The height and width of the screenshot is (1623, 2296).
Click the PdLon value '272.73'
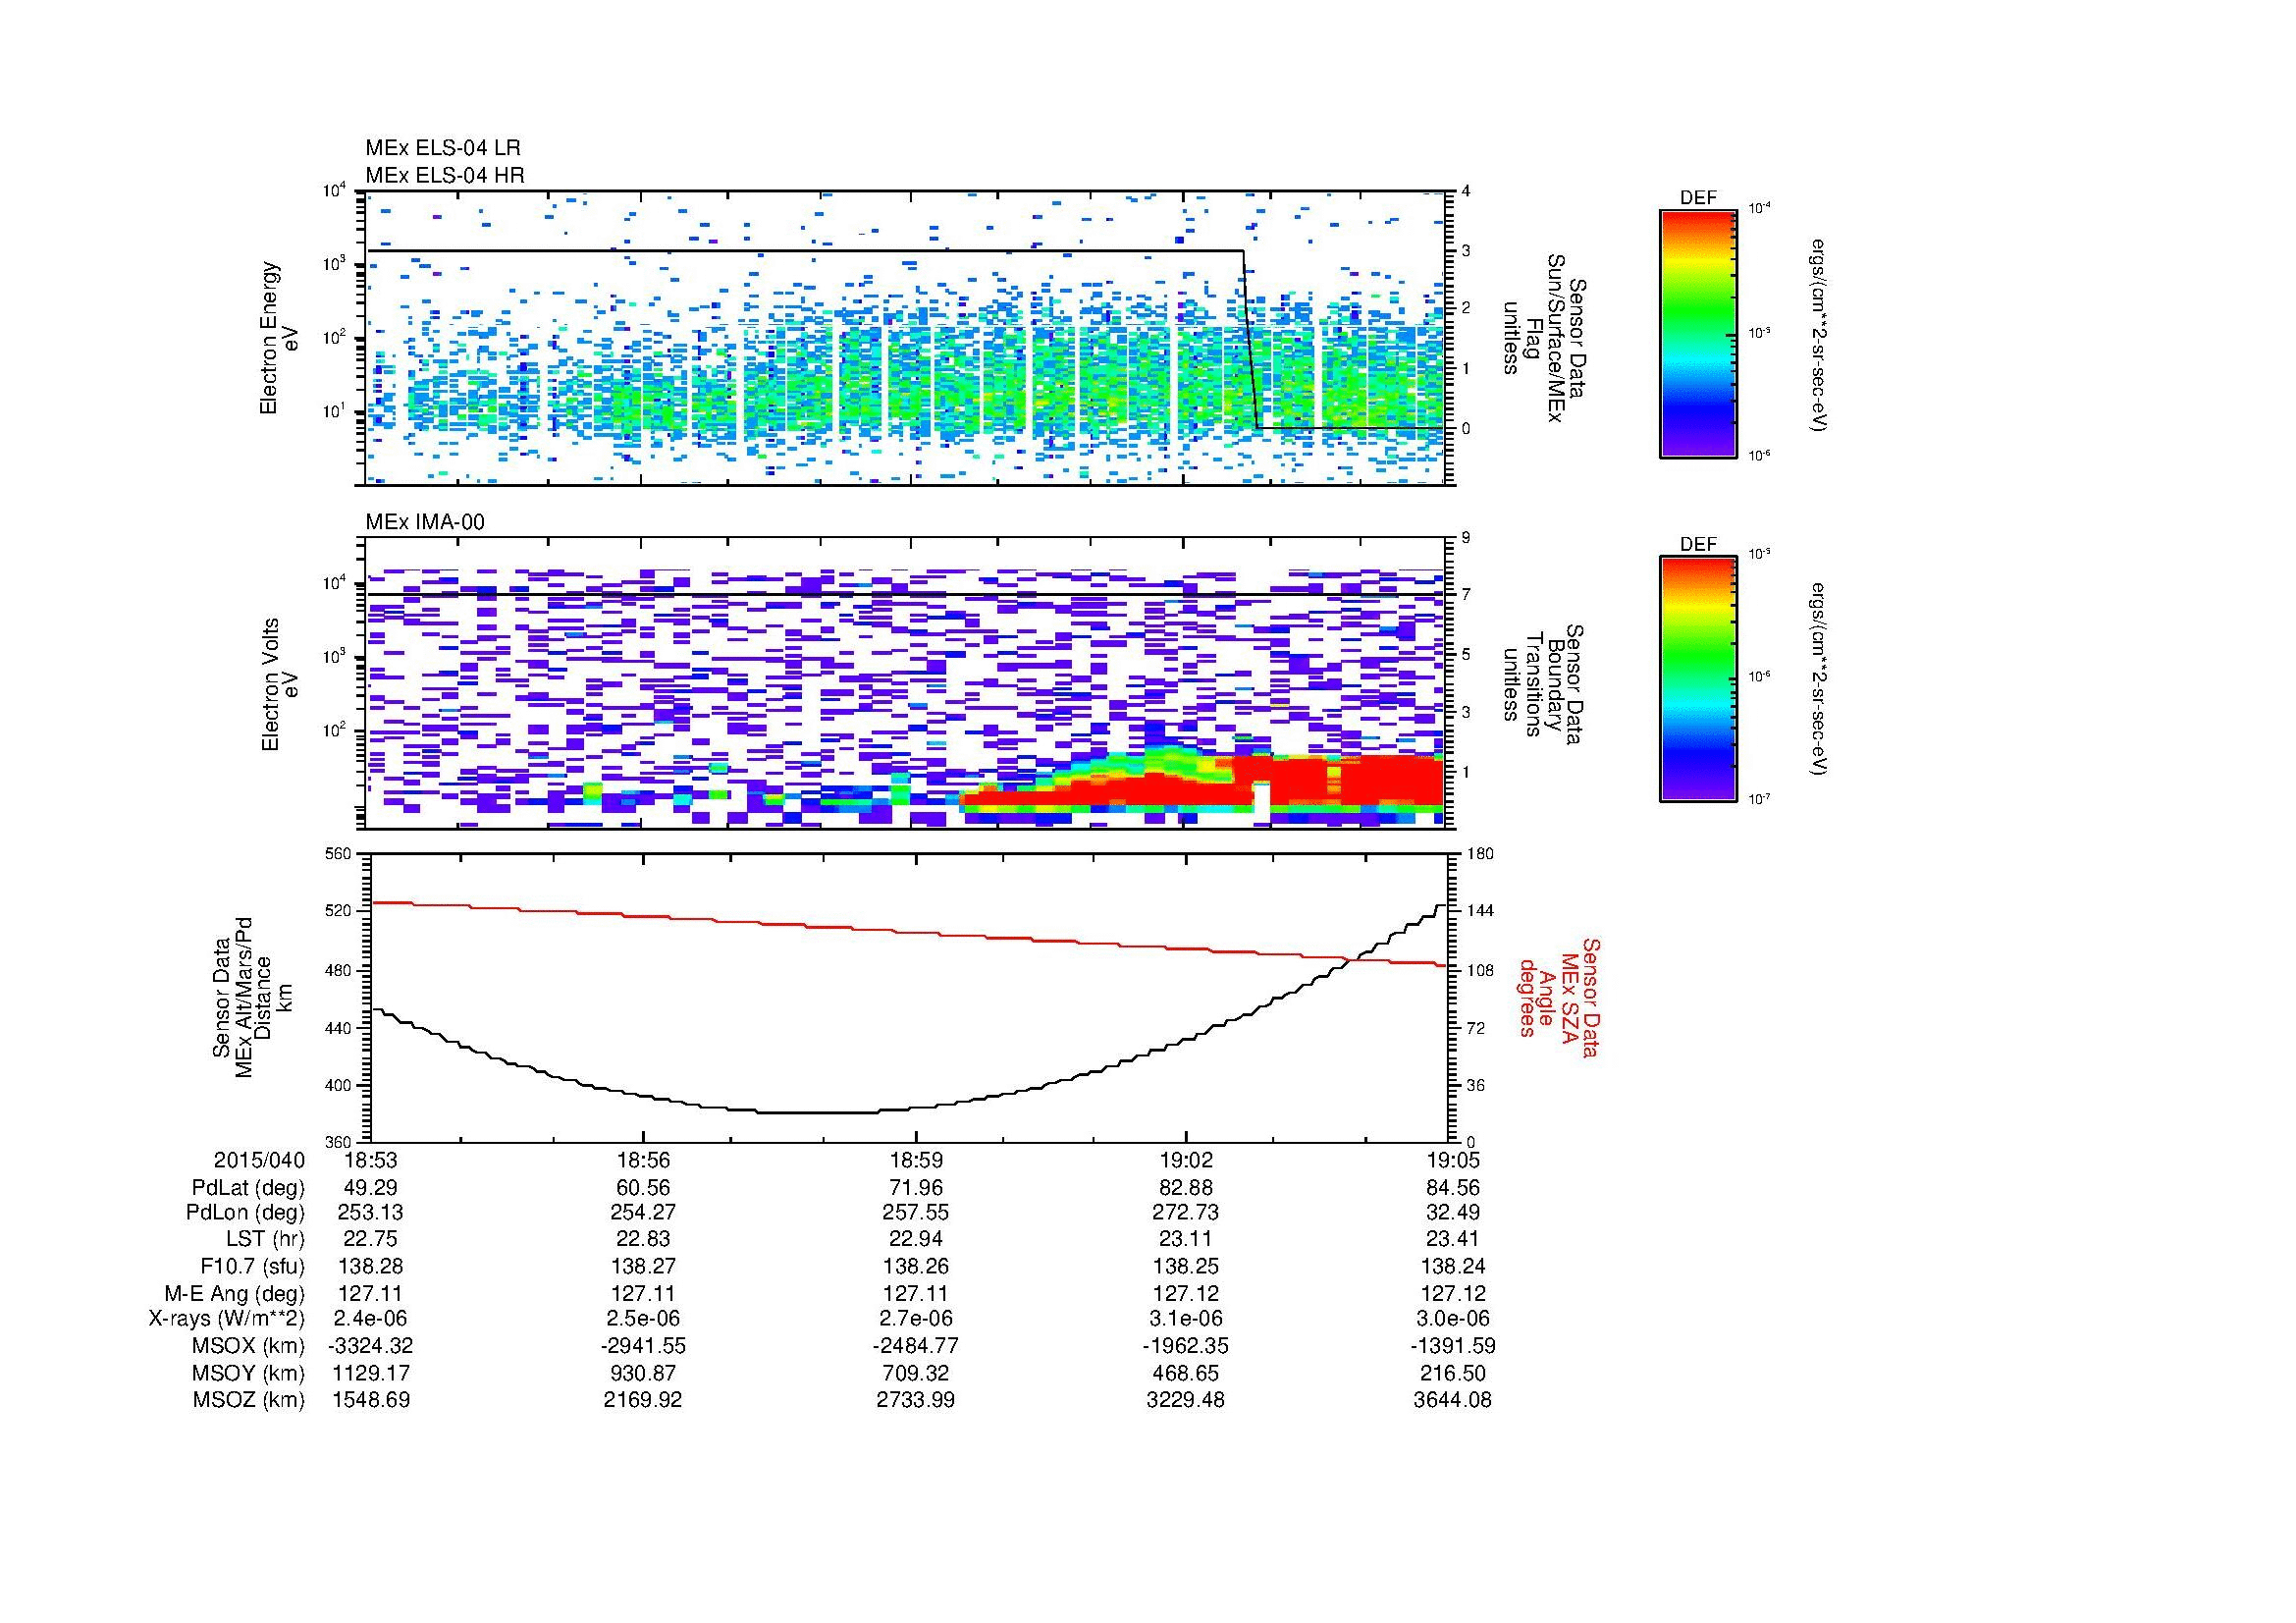pyautogui.click(x=1186, y=1213)
